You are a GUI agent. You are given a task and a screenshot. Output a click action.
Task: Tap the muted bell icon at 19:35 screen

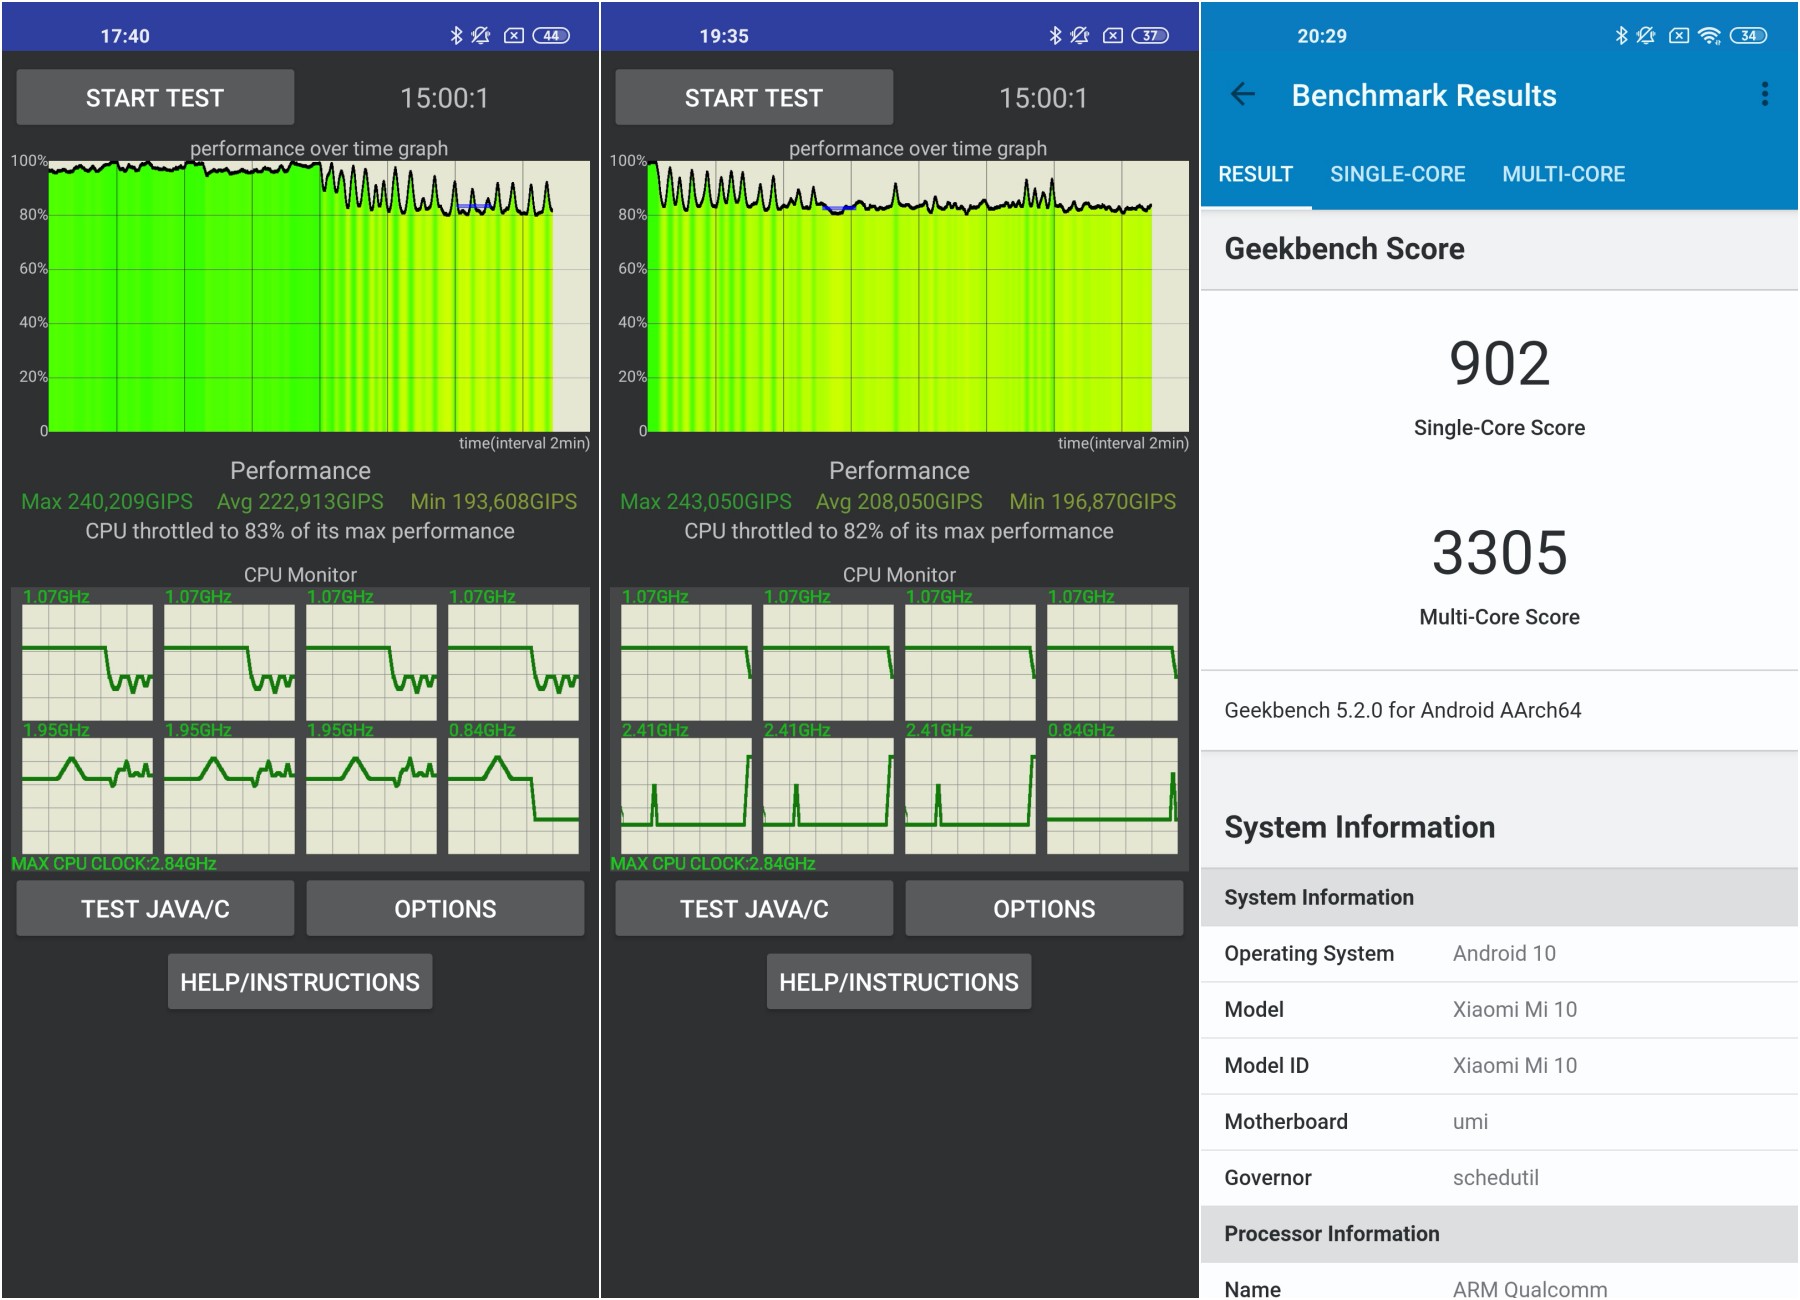coord(1079,36)
